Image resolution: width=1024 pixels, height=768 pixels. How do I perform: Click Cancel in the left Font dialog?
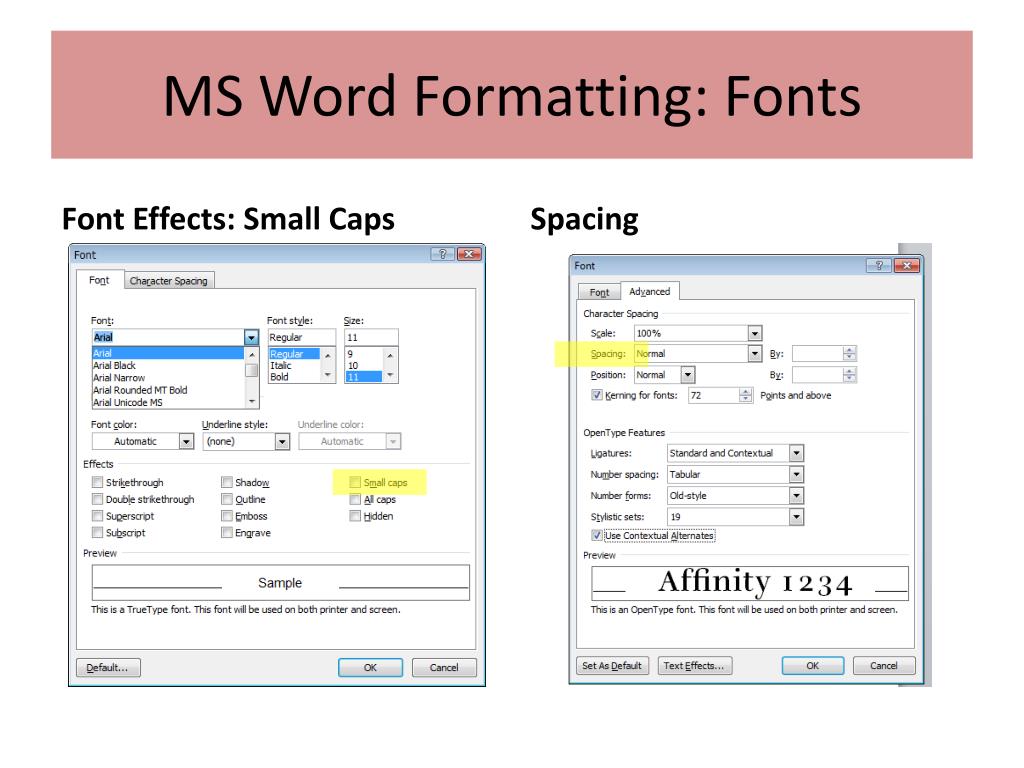(444, 667)
